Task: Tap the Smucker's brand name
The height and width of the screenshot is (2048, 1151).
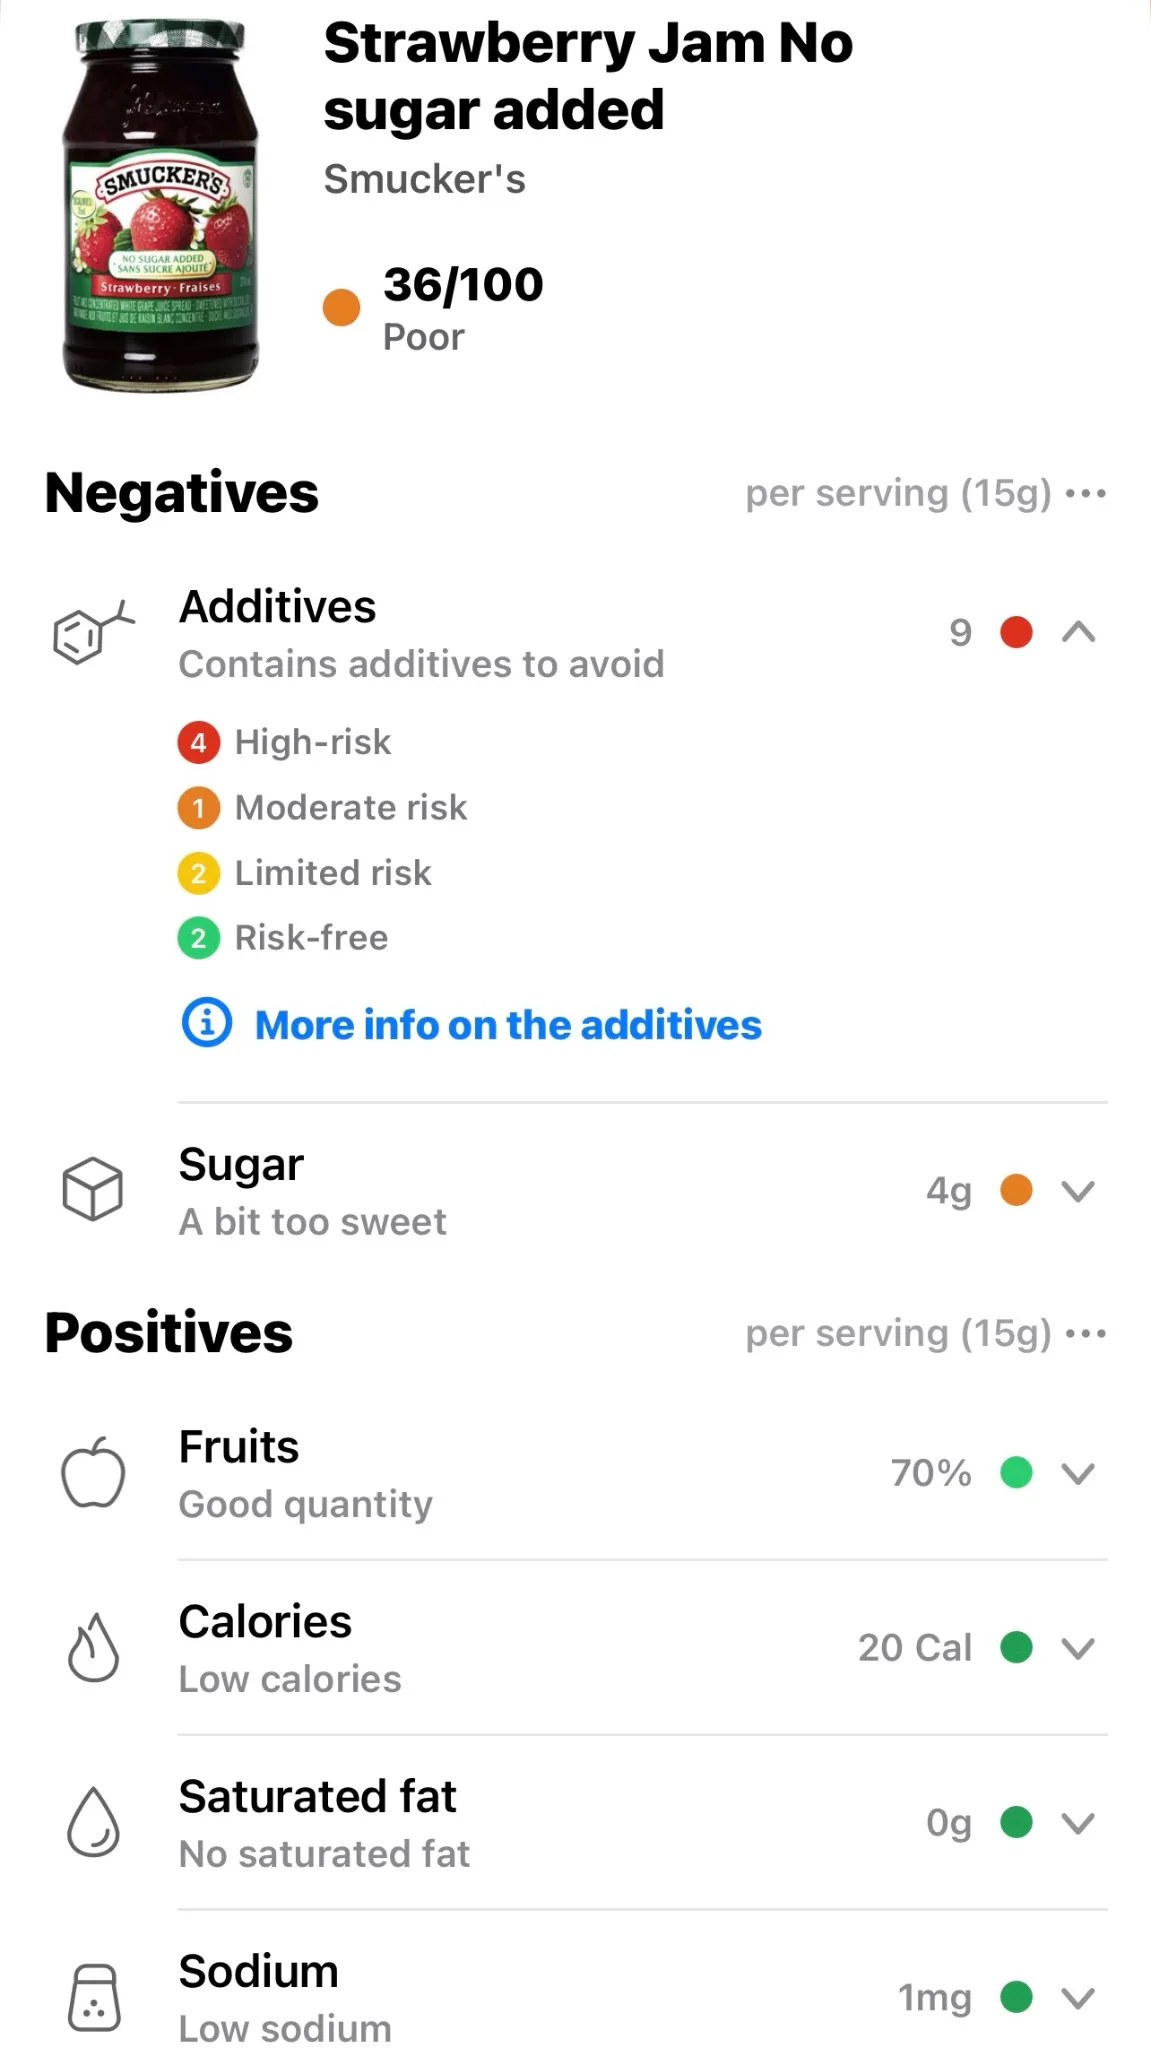Action: [424, 180]
